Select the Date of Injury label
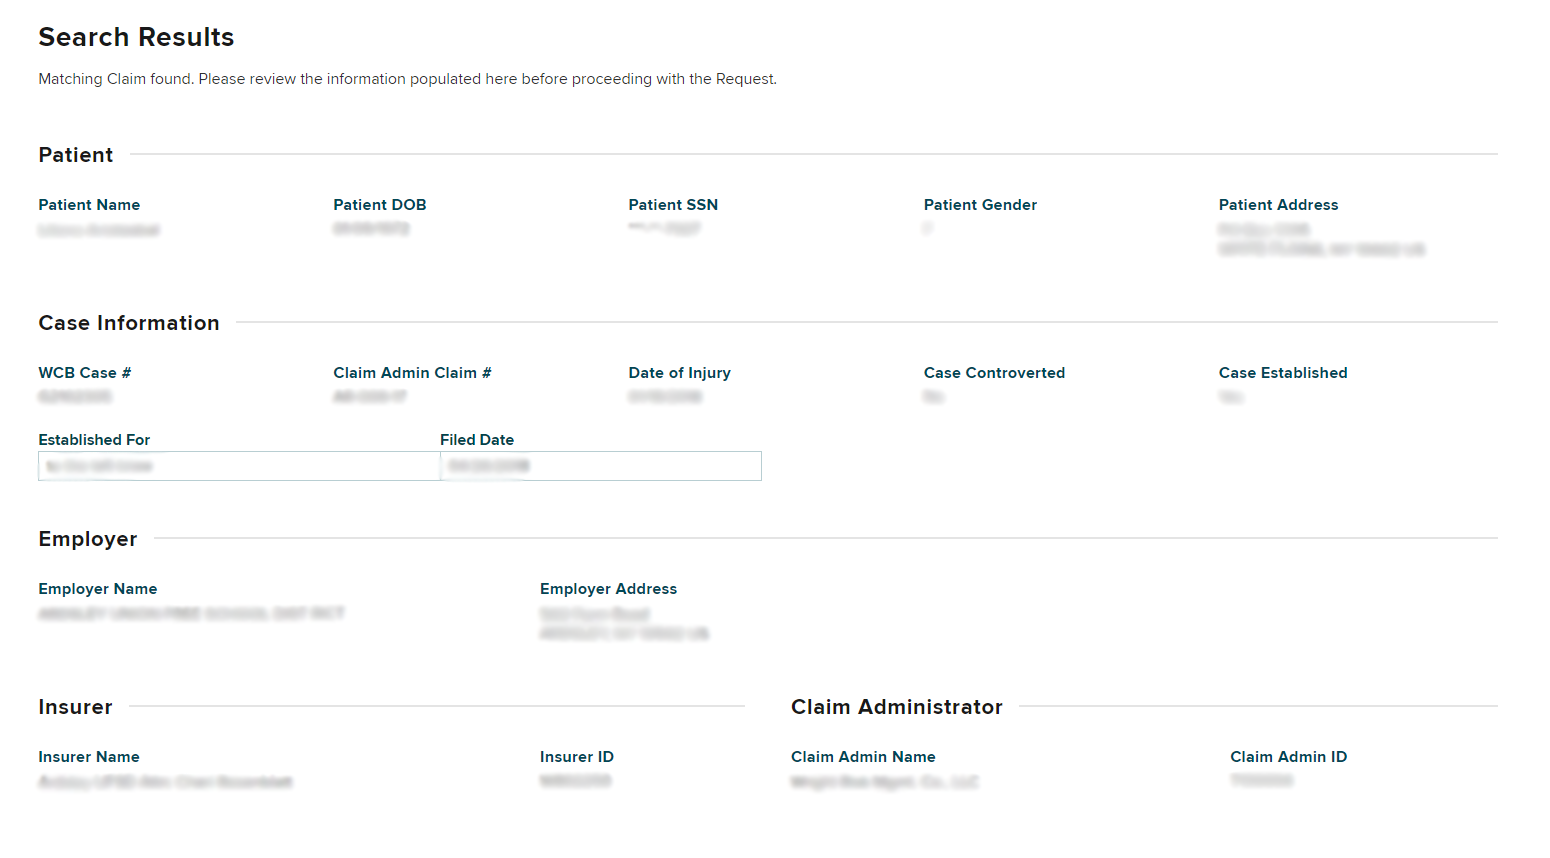The image size is (1550, 858). click(679, 373)
